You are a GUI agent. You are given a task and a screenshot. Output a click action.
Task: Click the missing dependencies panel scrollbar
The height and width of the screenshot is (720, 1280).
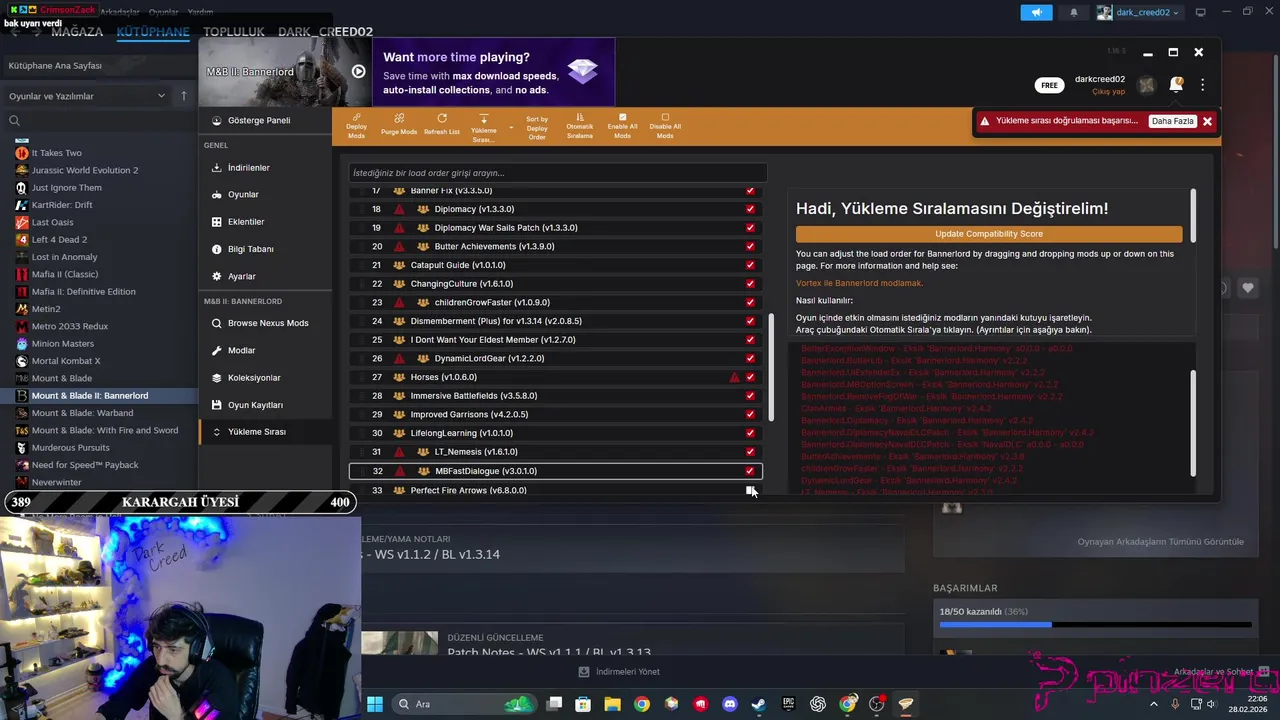click(x=1192, y=423)
